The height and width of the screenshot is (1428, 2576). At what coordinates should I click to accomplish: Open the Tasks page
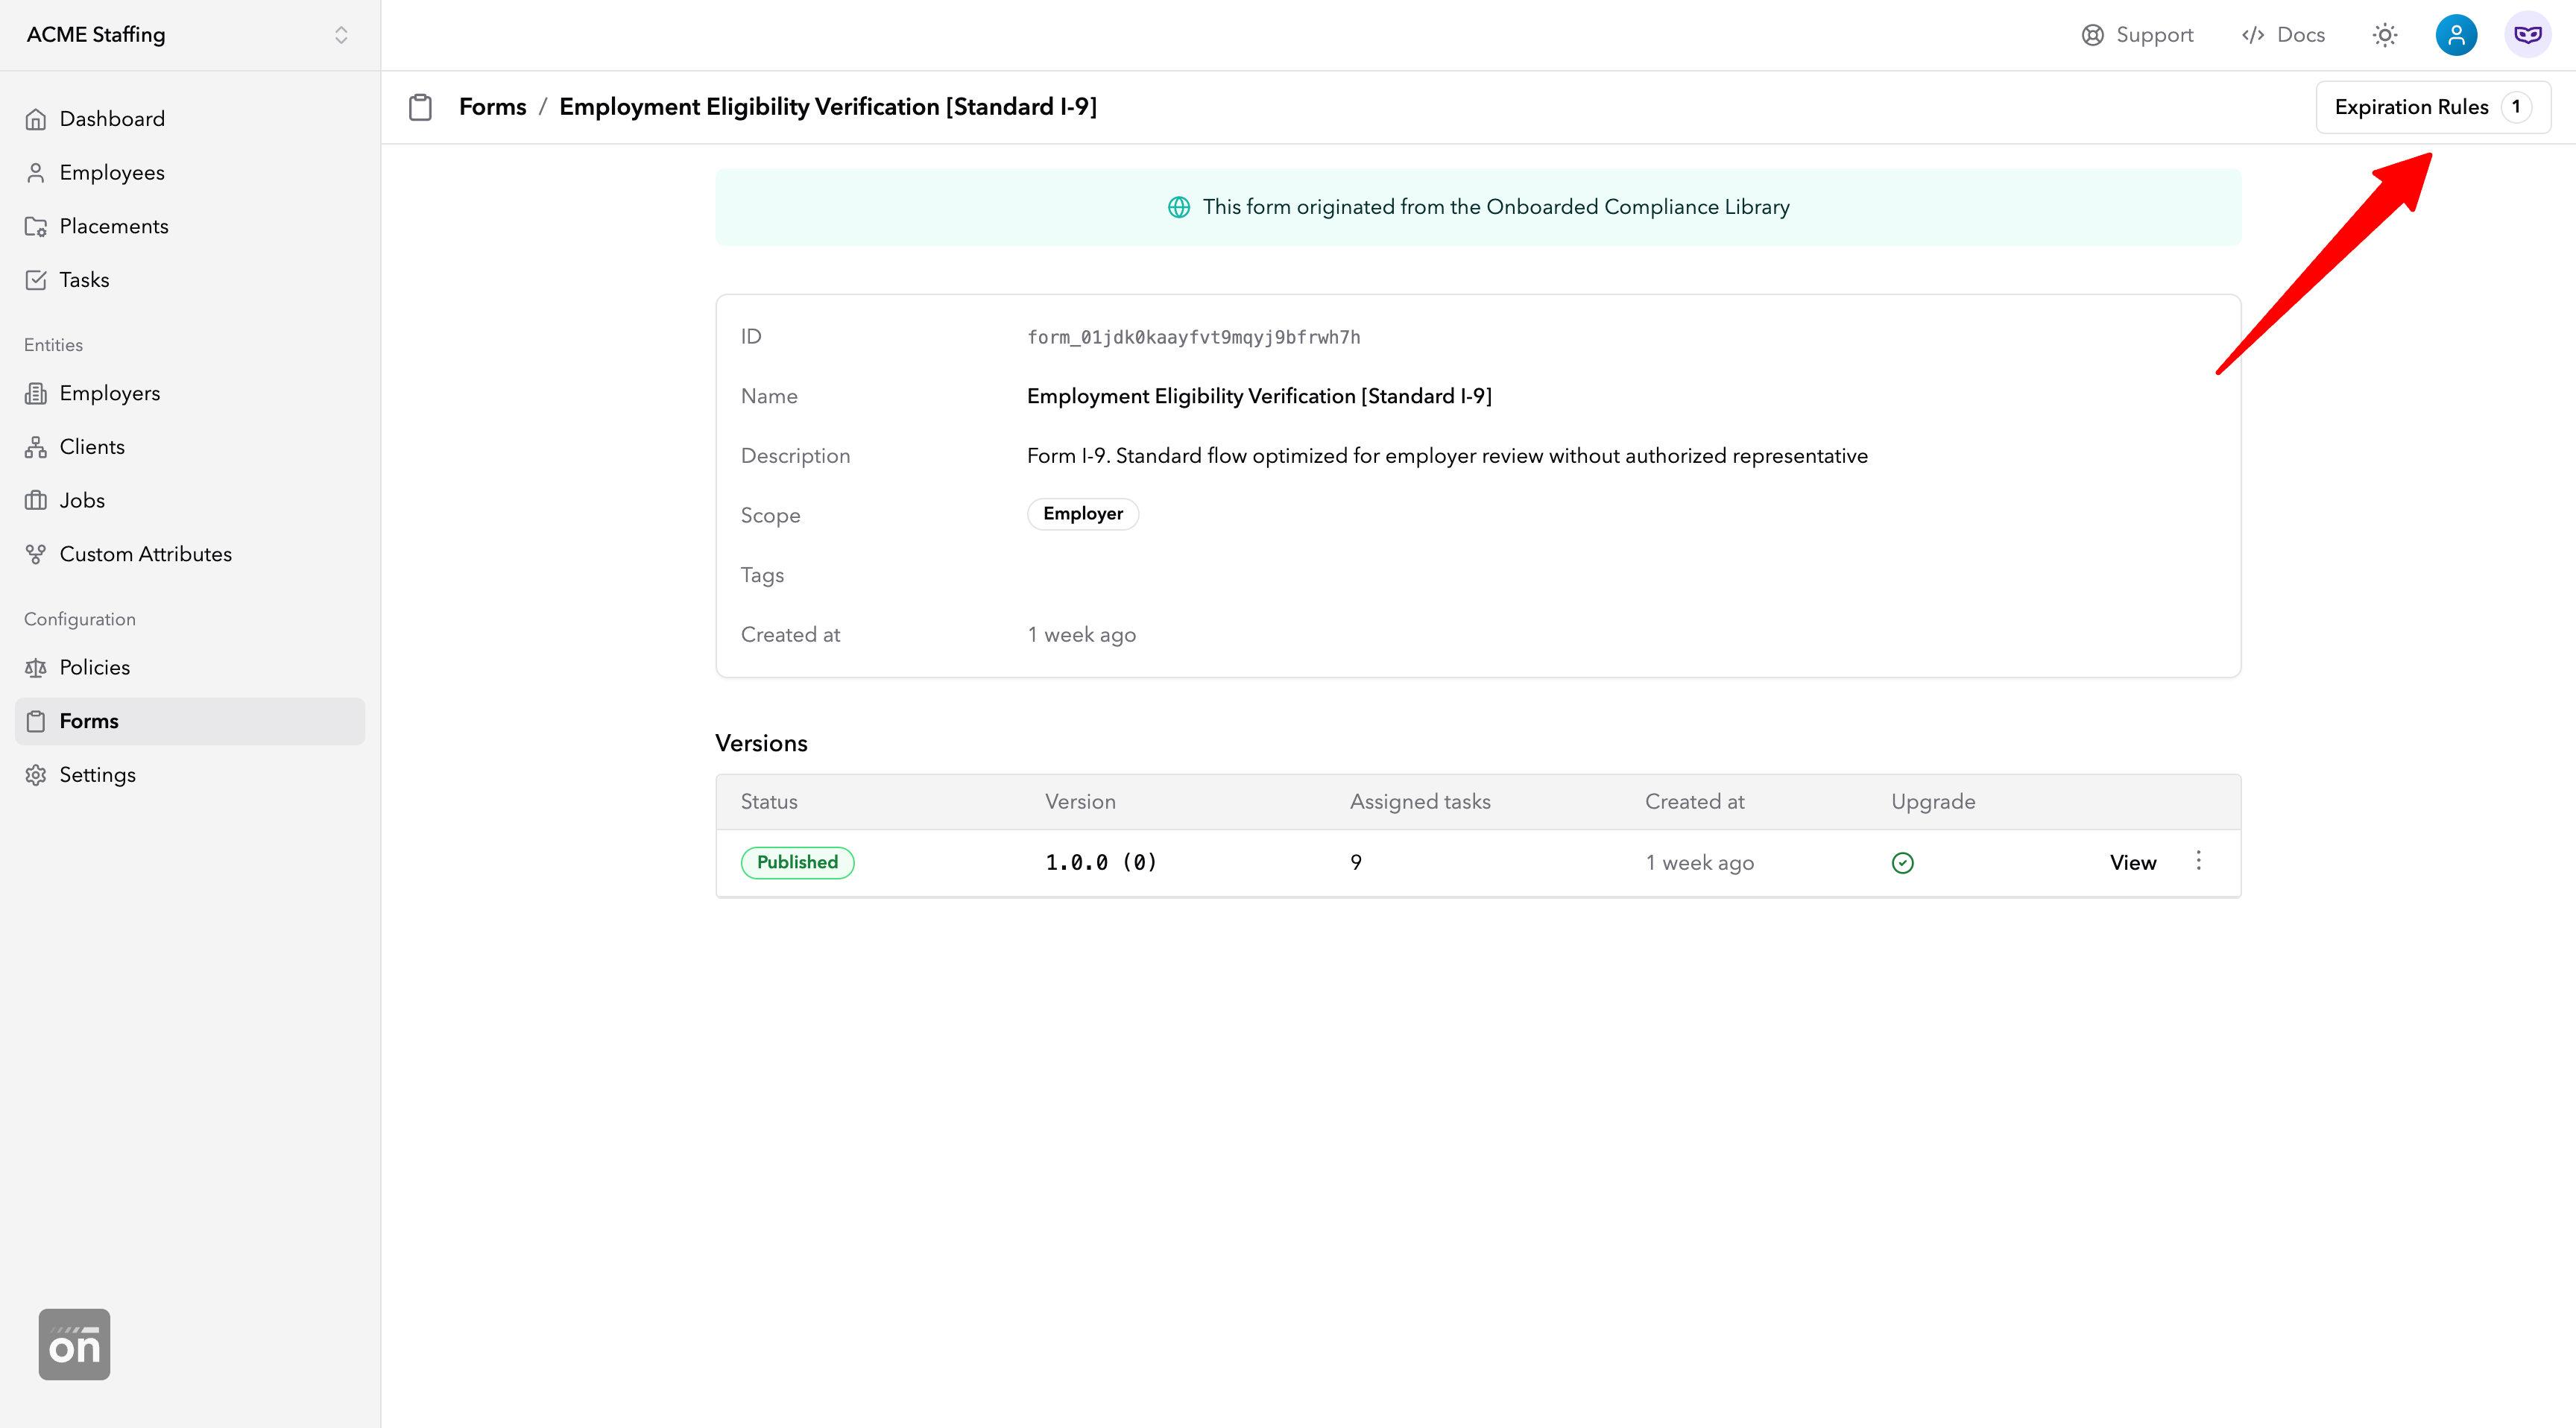pyautogui.click(x=84, y=280)
